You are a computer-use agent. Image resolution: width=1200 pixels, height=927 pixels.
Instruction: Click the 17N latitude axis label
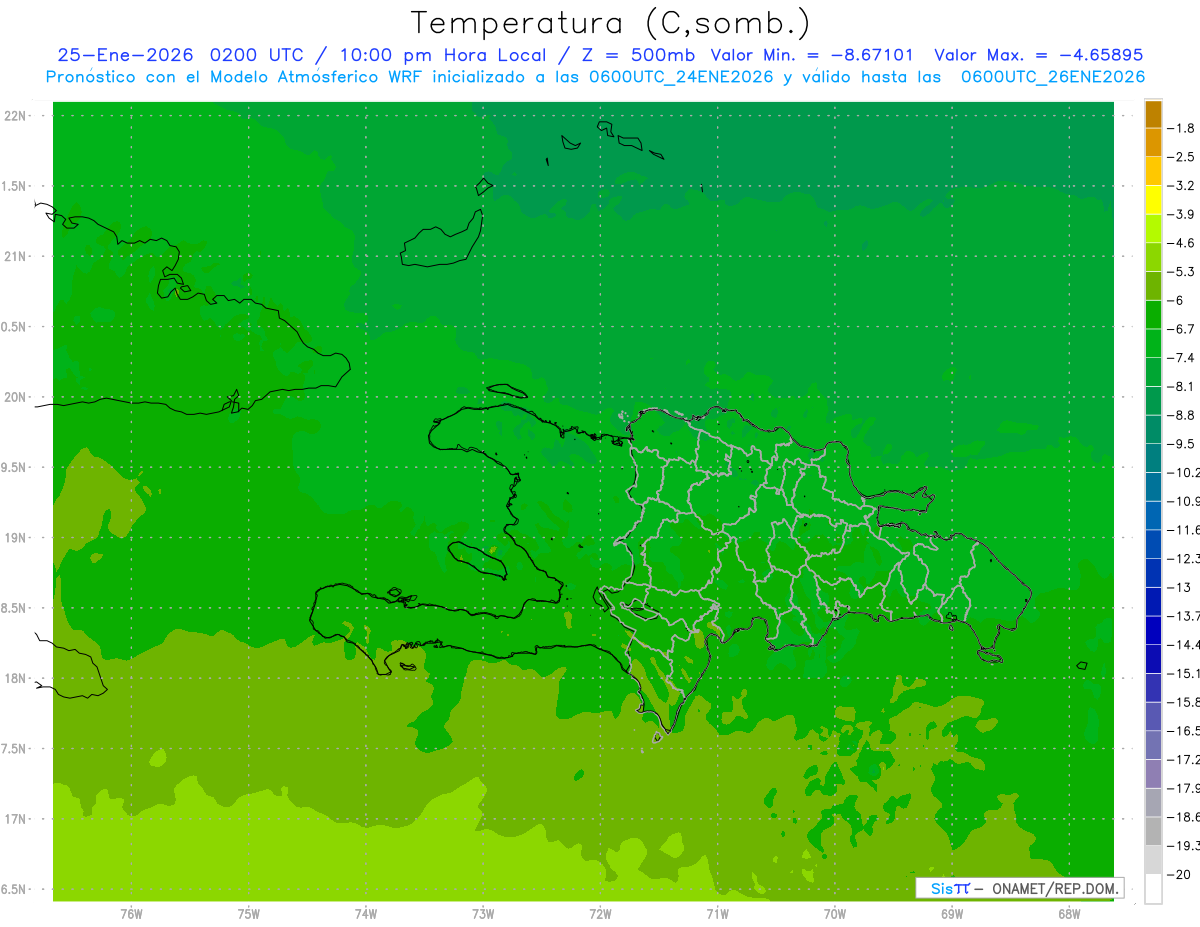point(15,819)
